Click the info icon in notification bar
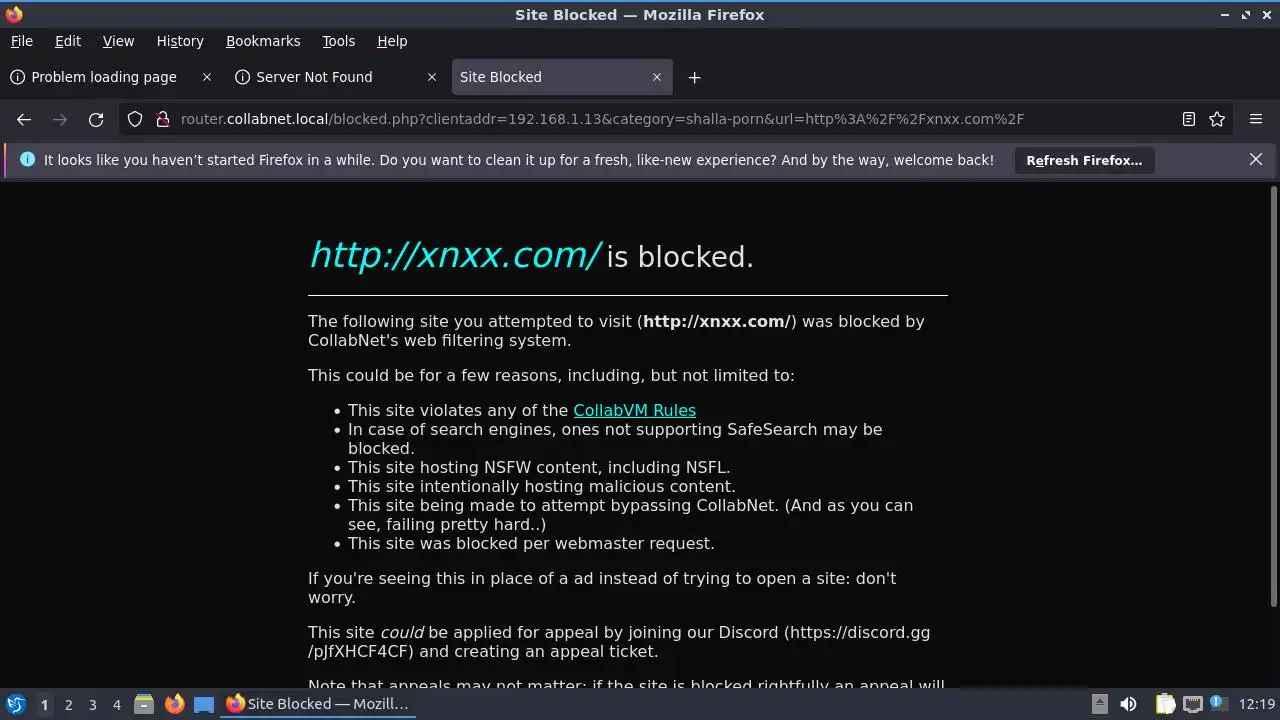1280x720 pixels. (27, 160)
